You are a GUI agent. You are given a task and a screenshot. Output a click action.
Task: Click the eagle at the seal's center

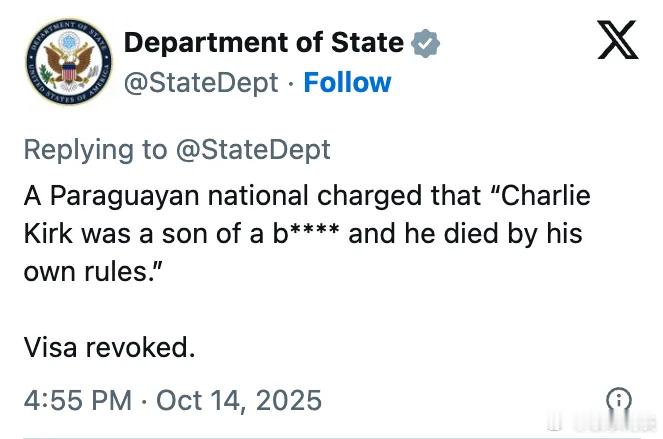click(x=68, y=64)
